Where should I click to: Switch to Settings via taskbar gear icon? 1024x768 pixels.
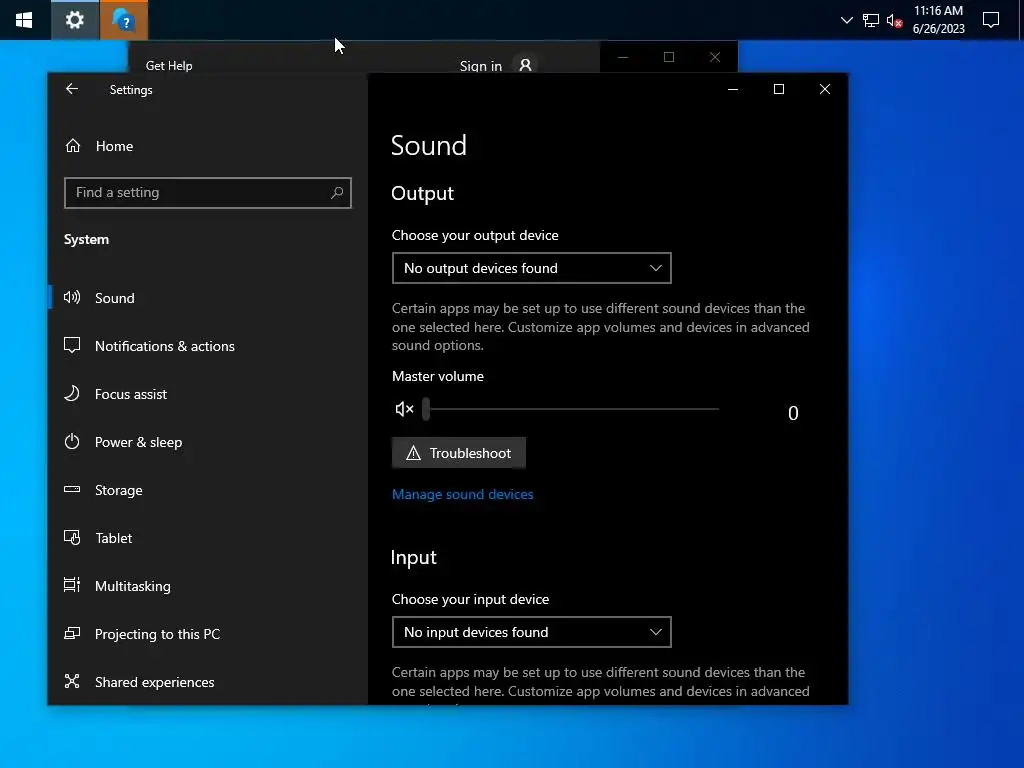(74, 20)
